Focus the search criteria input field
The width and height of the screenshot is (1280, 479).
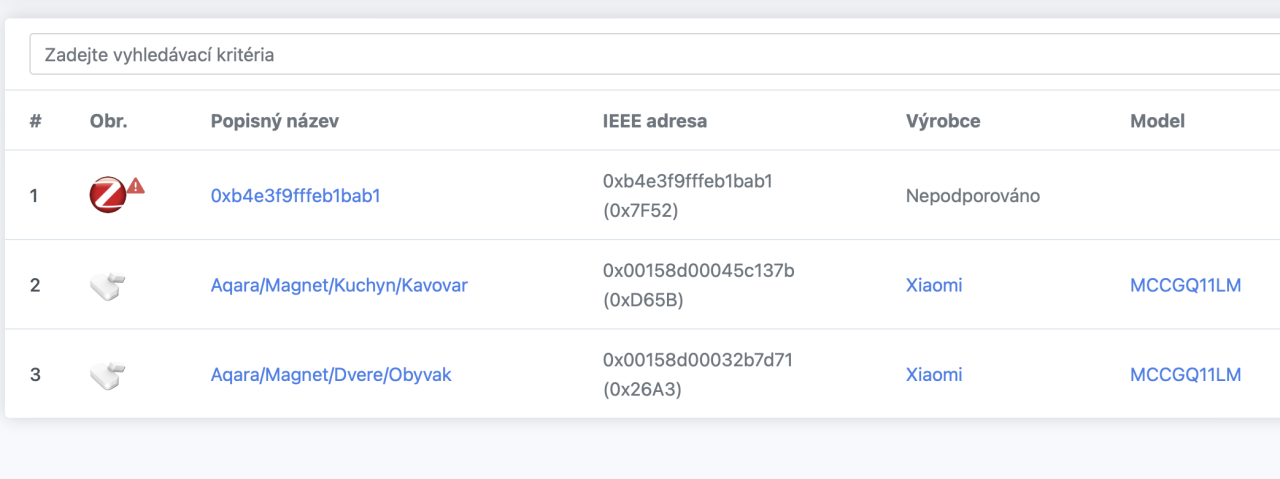655,55
